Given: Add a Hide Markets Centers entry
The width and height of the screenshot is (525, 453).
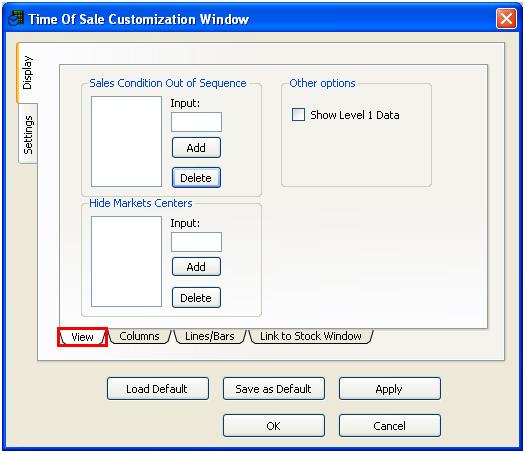Looking at the screenshot, I should 197,267.
